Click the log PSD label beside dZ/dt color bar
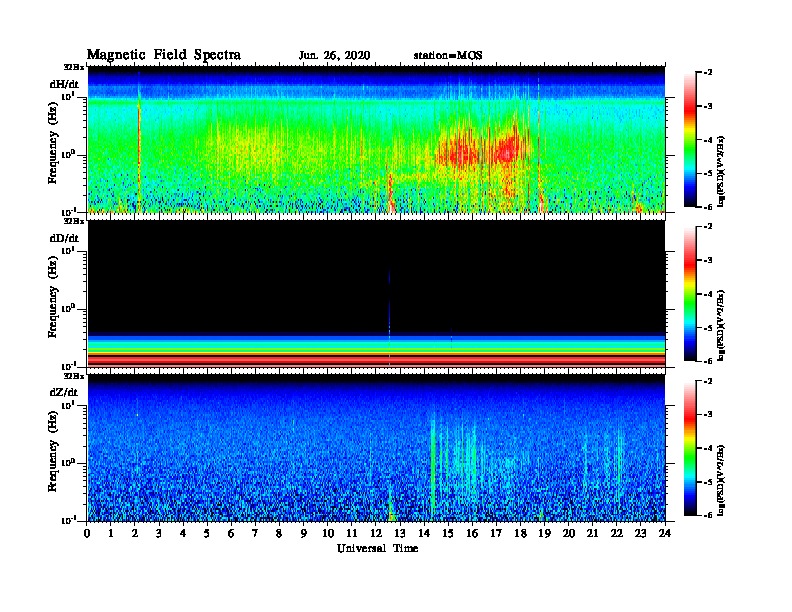Viewport: 792px width, 612px height. point(721,480)
